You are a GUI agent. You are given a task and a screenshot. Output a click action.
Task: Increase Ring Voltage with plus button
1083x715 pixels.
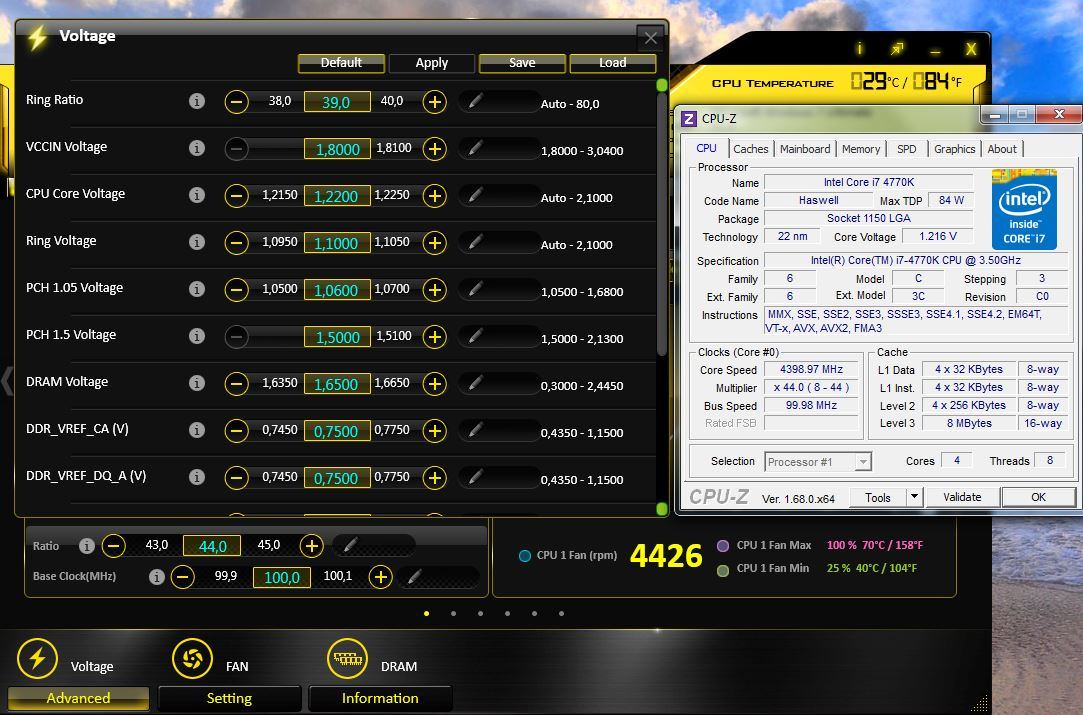[x=434, y=243]
